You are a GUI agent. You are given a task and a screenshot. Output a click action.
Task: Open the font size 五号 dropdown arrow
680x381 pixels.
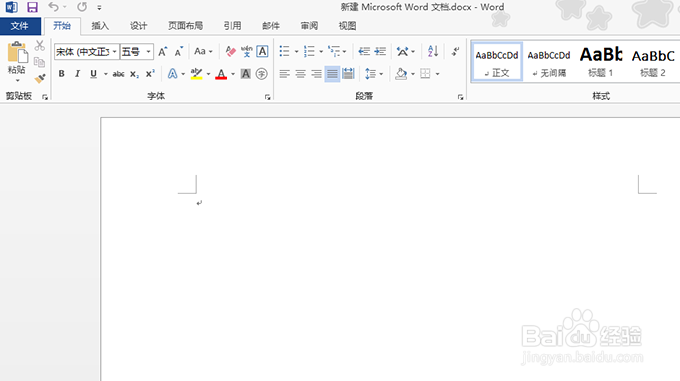[148, 52]
